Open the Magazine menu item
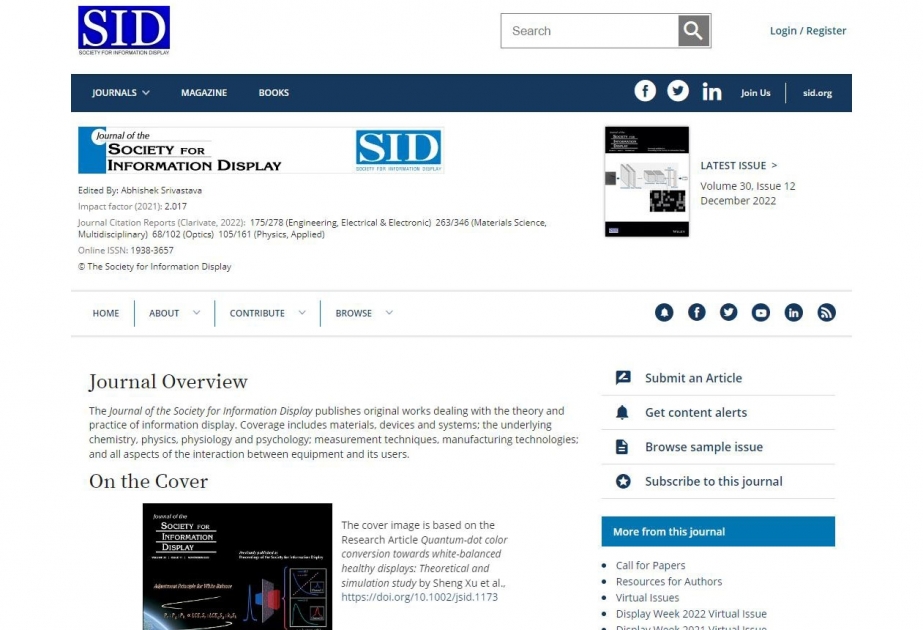The height and width of the screenshot is (630, 923). pos(204,92)
